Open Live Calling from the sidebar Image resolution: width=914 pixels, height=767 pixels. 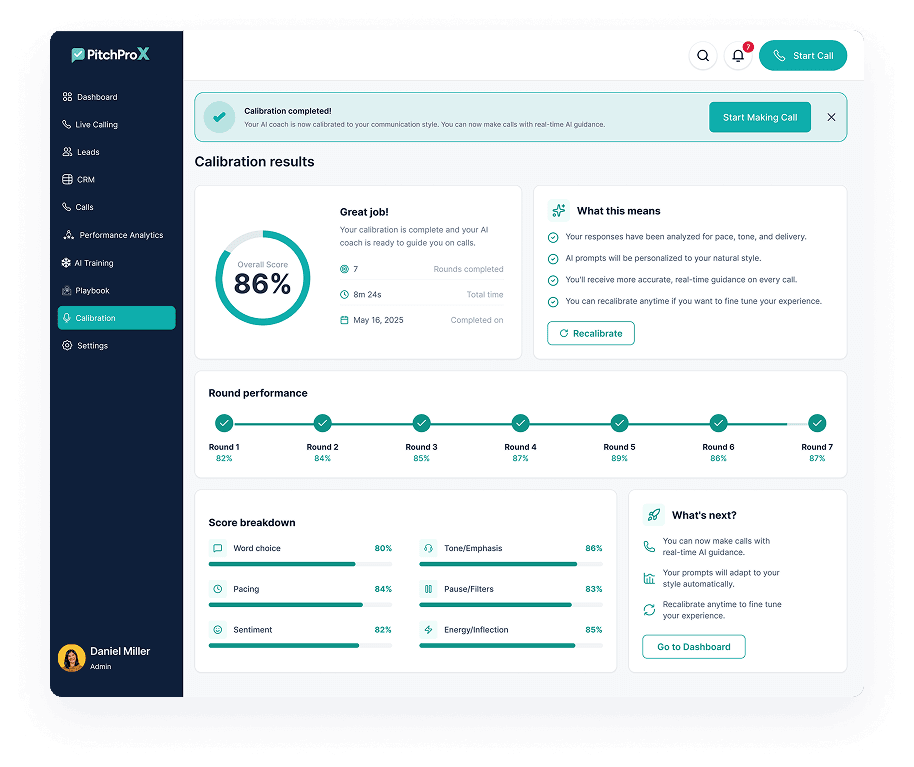point(117,124)
